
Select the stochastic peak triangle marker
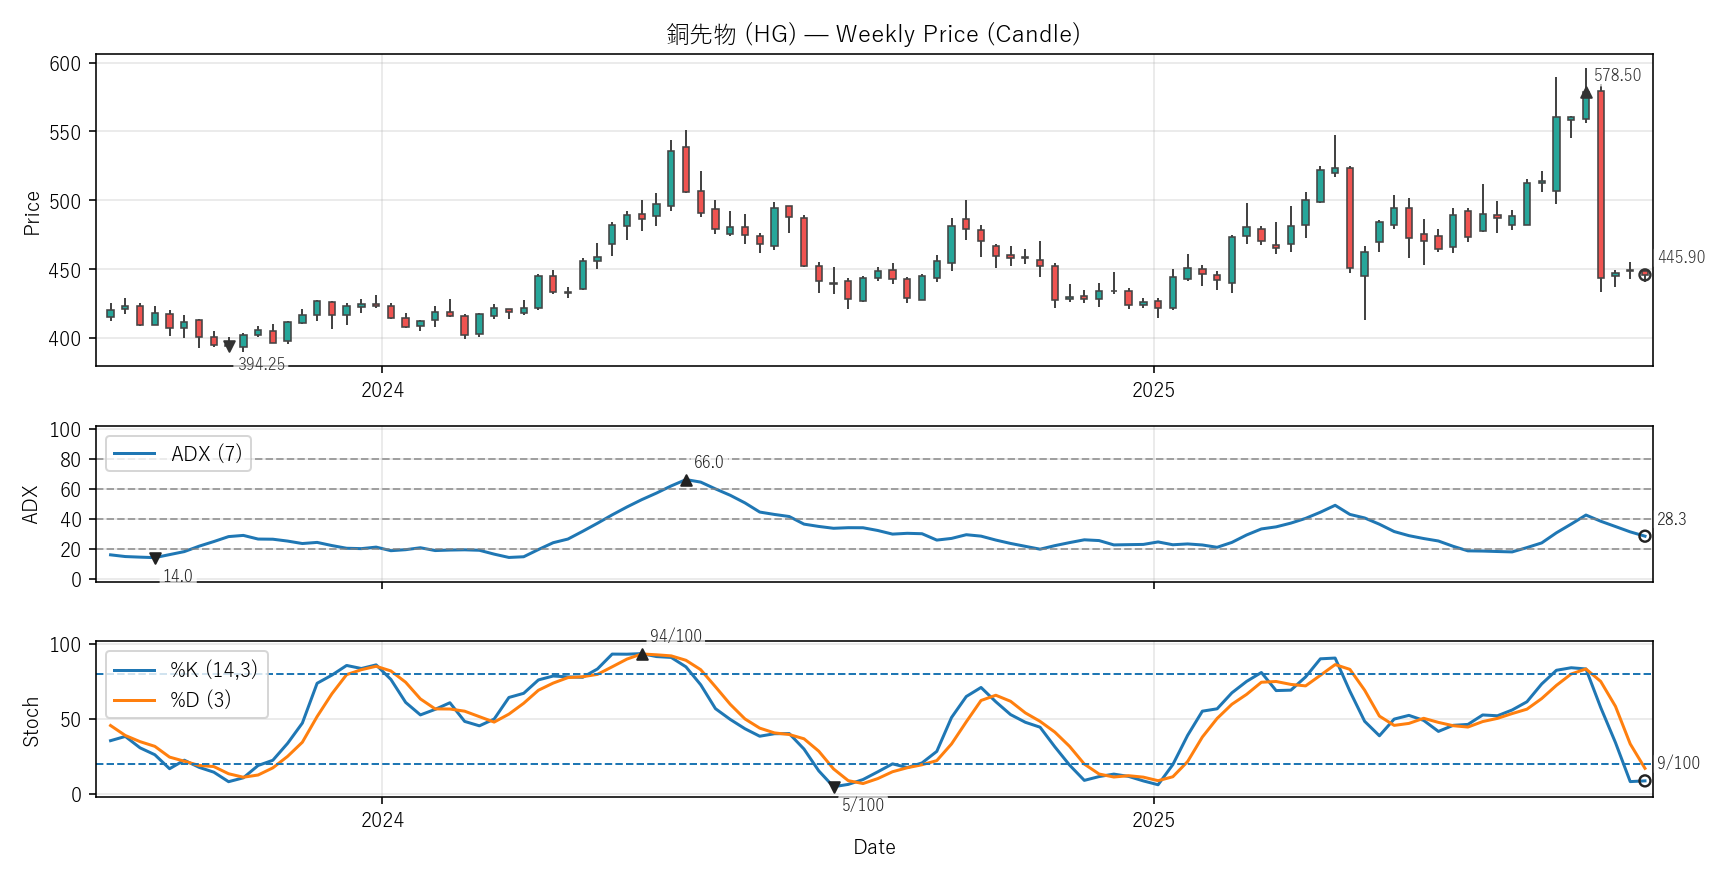(642, 654)
